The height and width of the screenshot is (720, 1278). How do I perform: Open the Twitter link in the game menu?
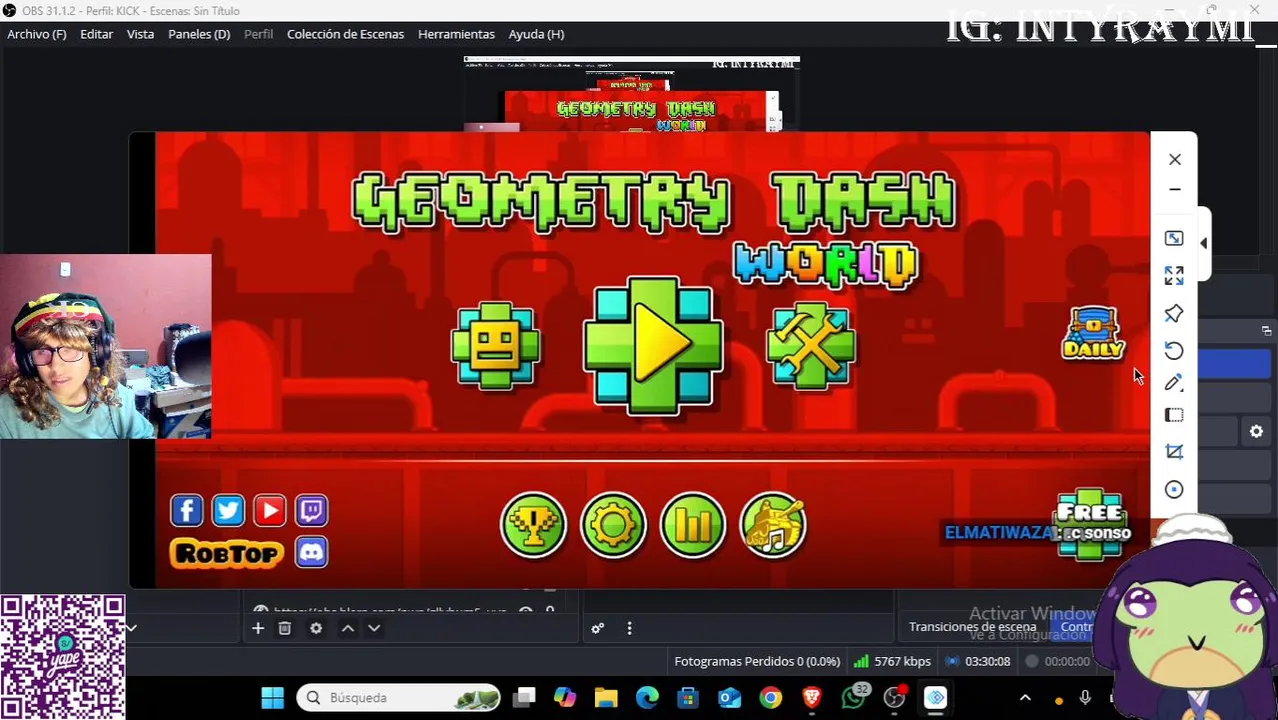click(228, 511)
